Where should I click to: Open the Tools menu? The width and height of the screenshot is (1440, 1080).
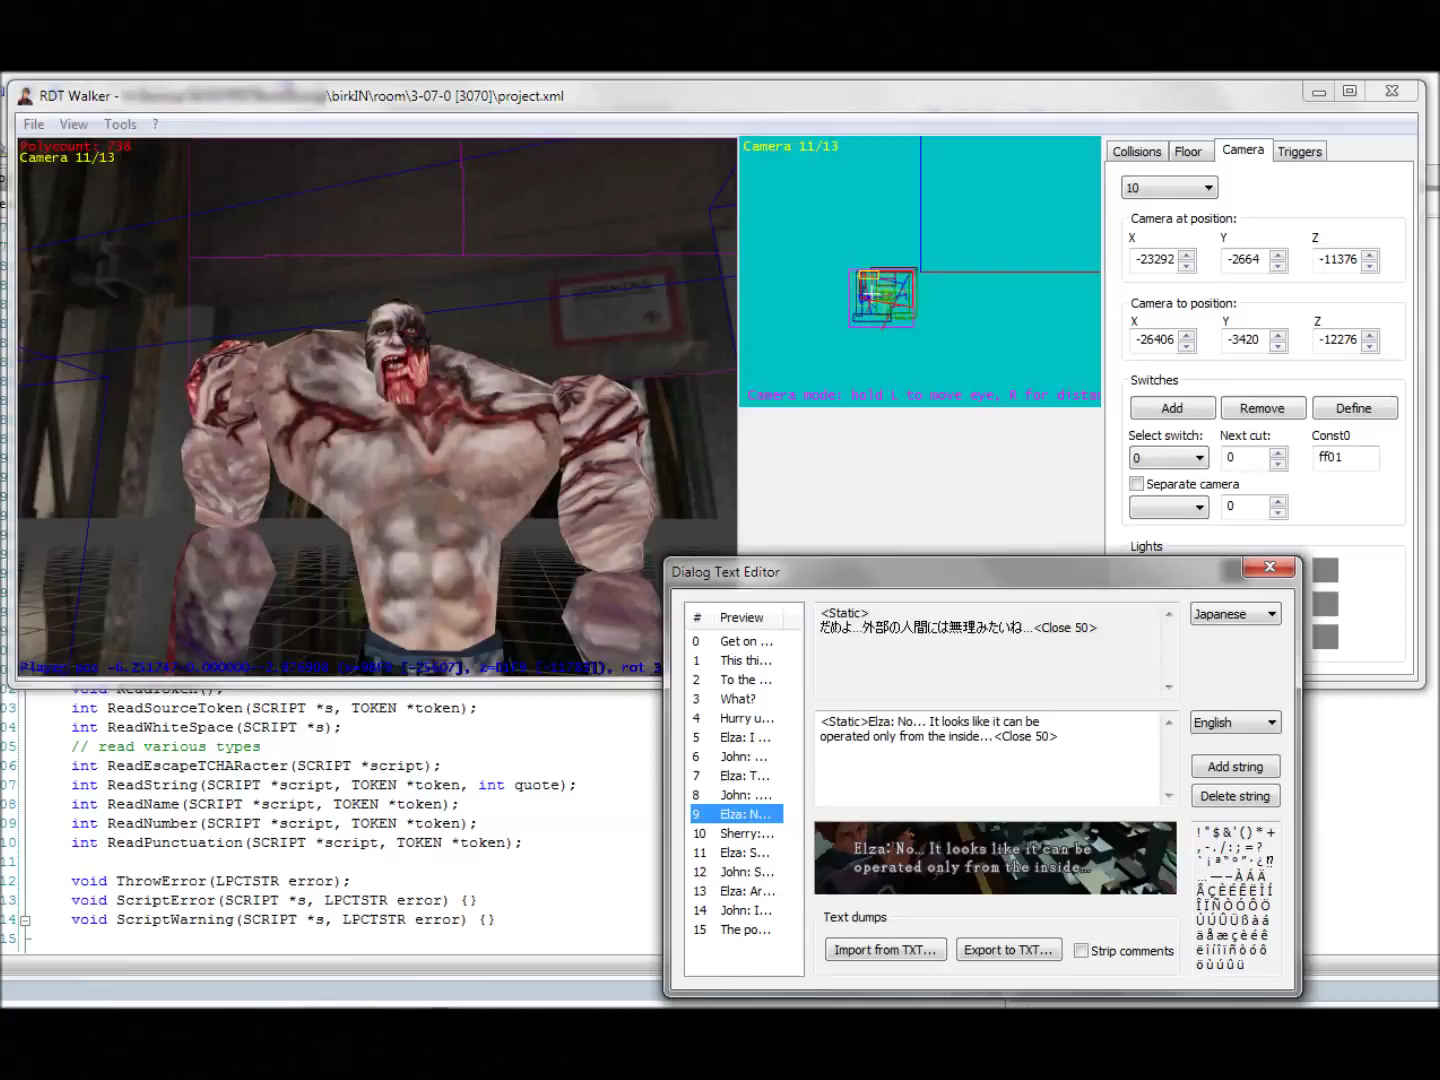pos(120,124)
